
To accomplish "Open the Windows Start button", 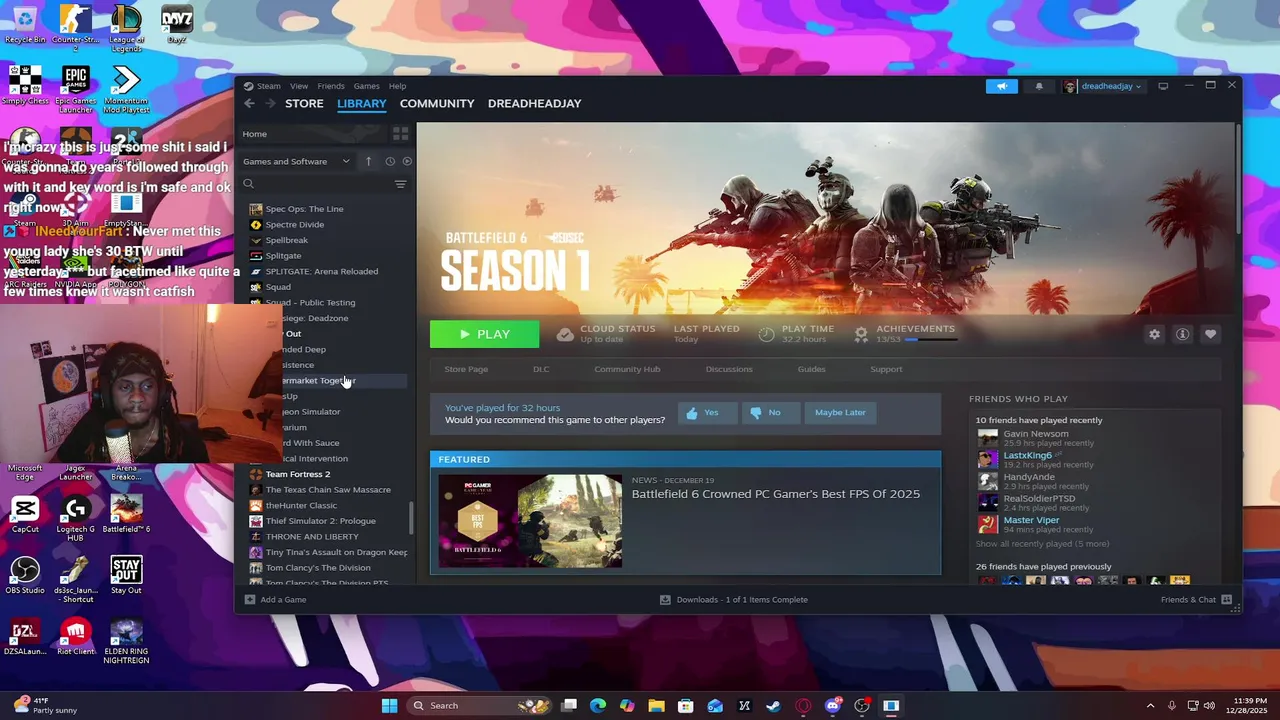I will [x=389, y=706].
